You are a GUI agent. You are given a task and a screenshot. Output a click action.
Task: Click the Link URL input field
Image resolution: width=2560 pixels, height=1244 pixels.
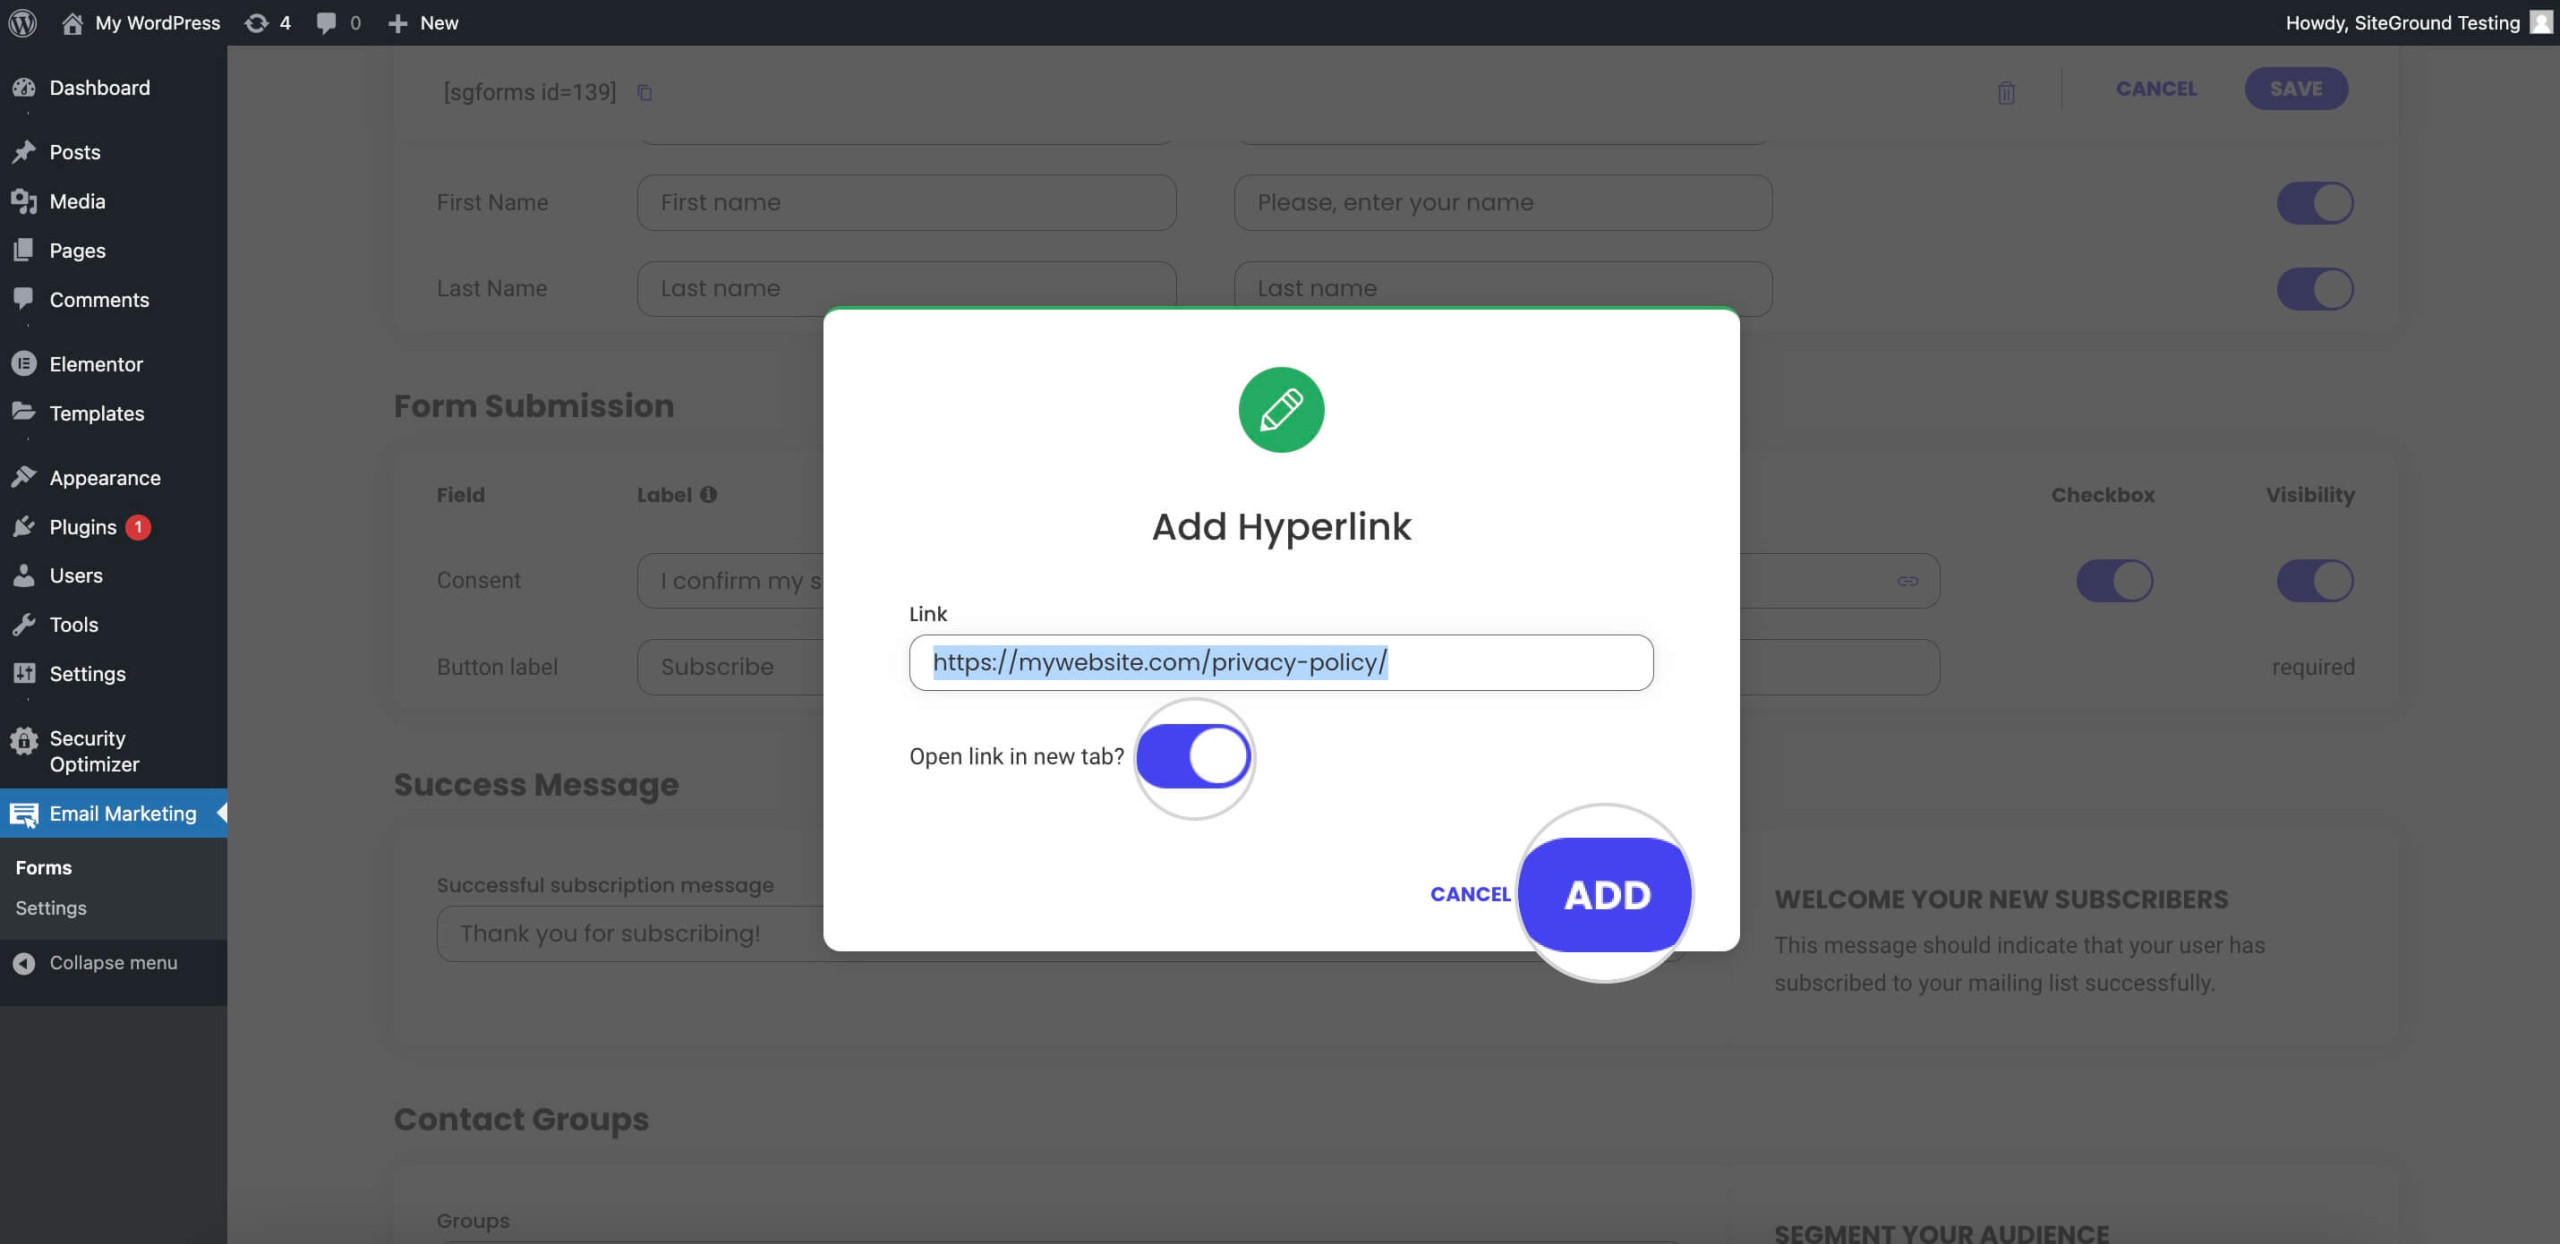[x=1281, y=662]
